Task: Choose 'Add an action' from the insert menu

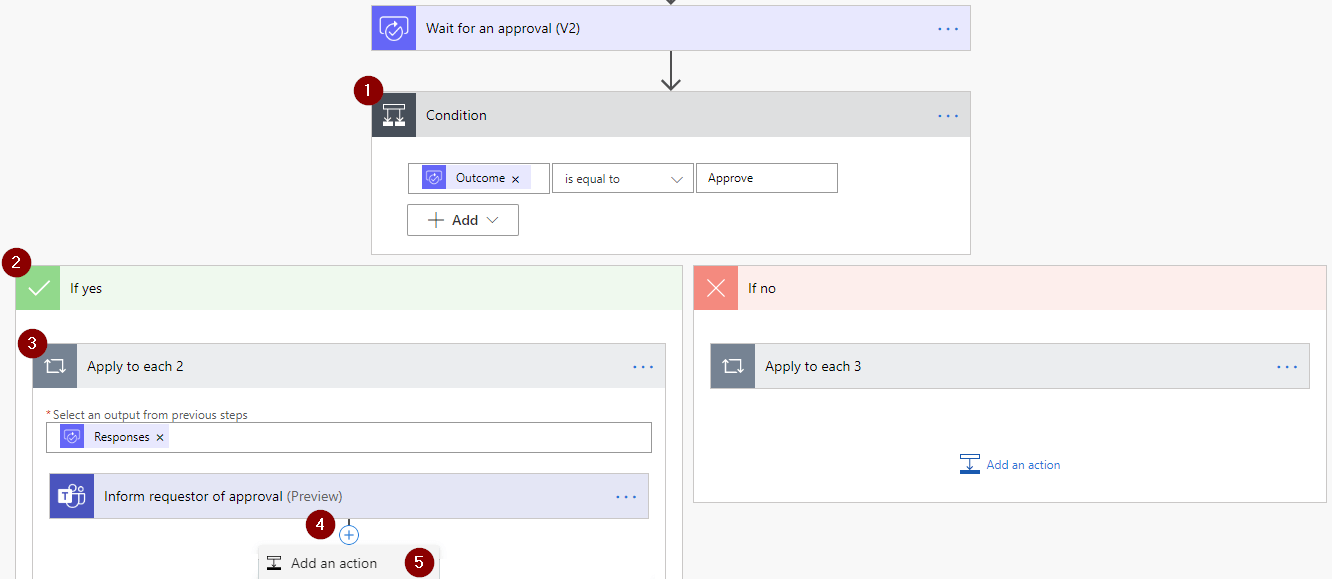Action: [332, 562]
